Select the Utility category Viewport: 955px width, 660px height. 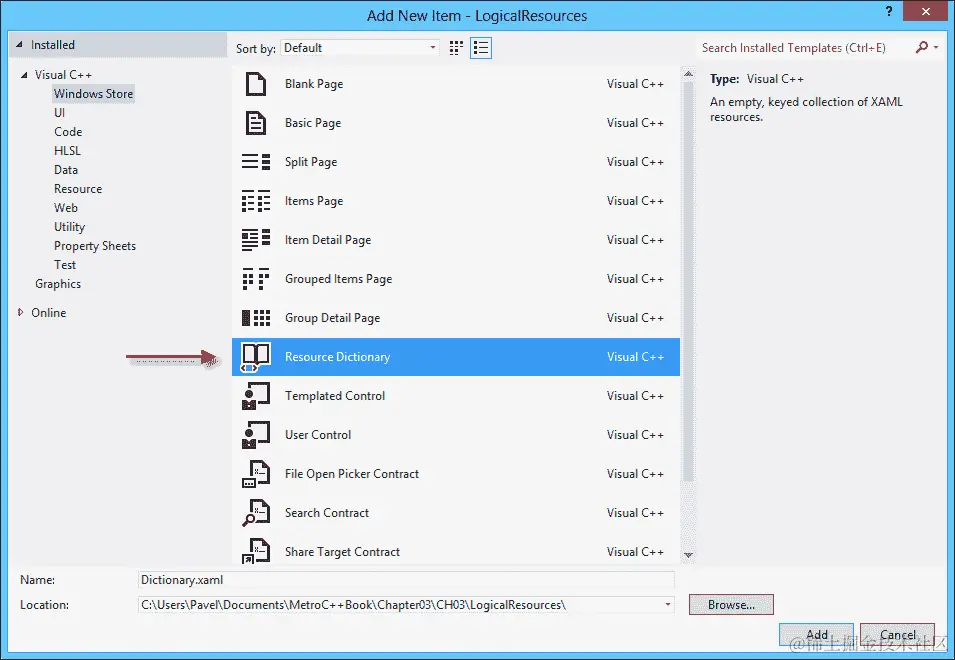(x=69, y=226)
